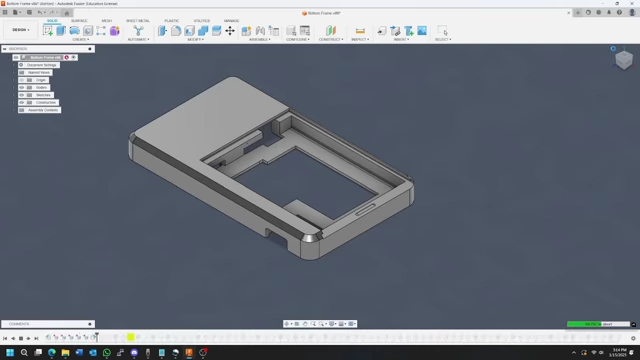Jump timeline to beginning
The height and width of the screenshot is (360, 640).
5,338
